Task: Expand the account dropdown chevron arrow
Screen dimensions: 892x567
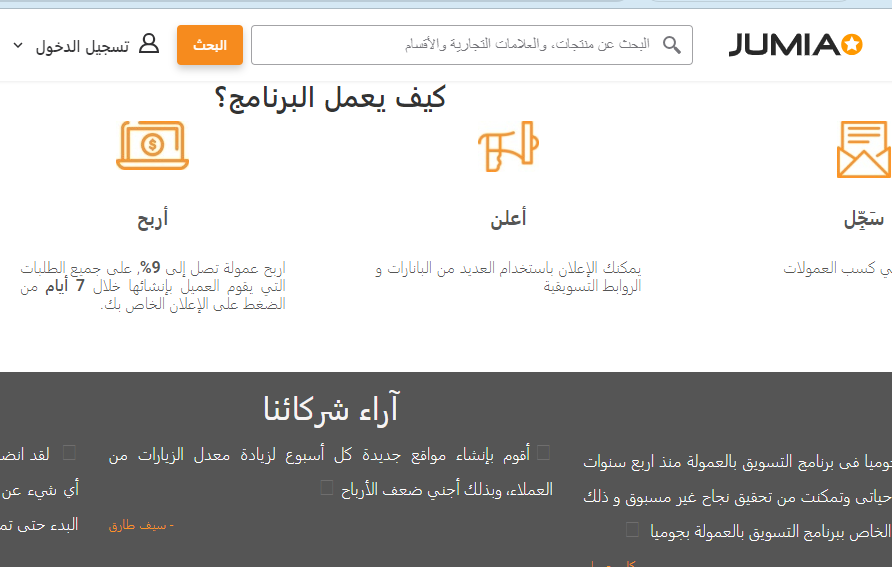Action: coord(17,46)
